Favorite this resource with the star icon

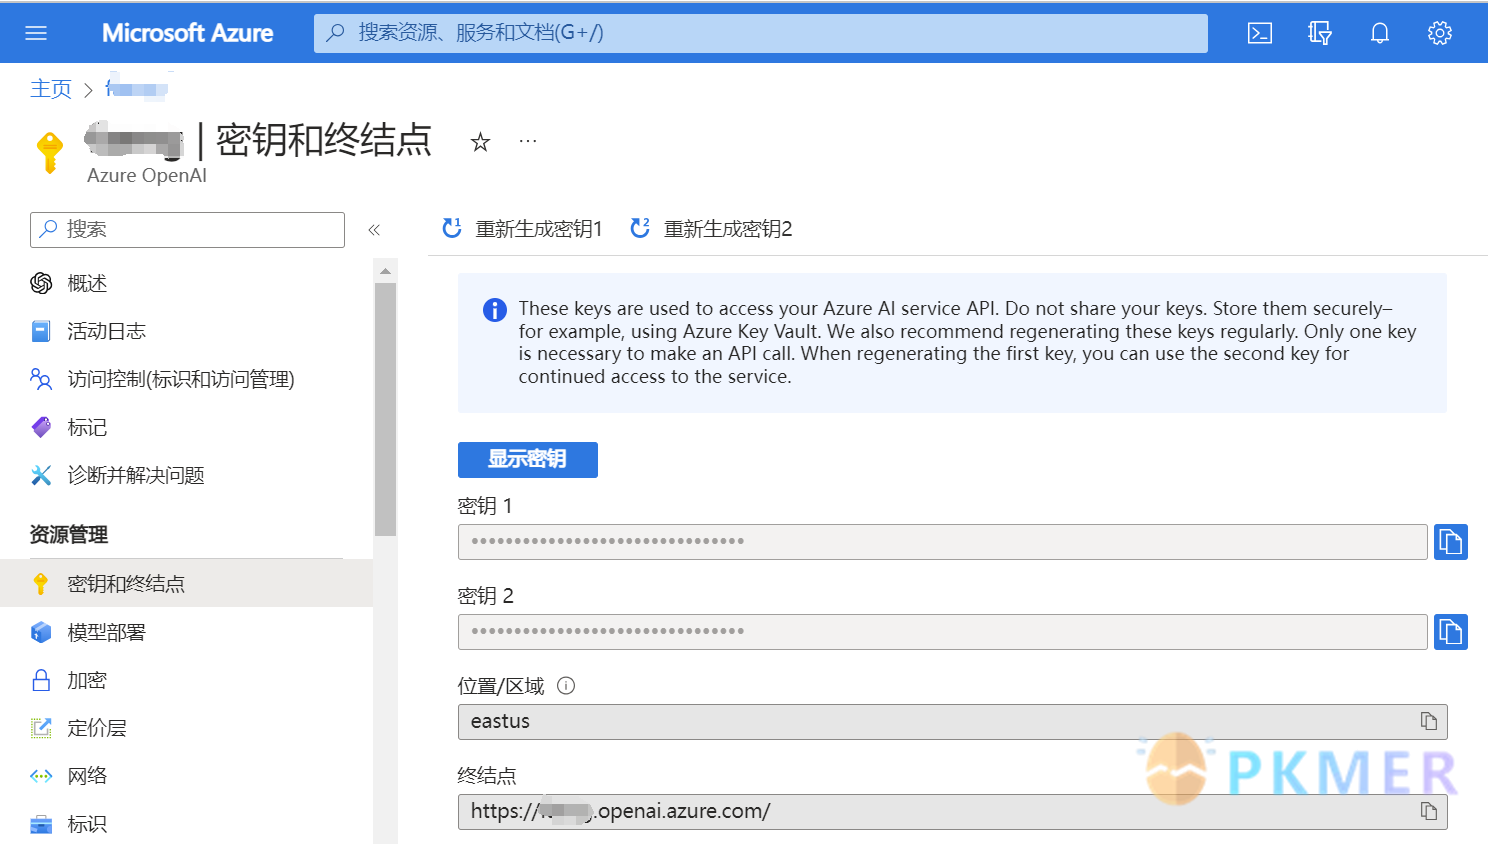[x=481, y=142]
